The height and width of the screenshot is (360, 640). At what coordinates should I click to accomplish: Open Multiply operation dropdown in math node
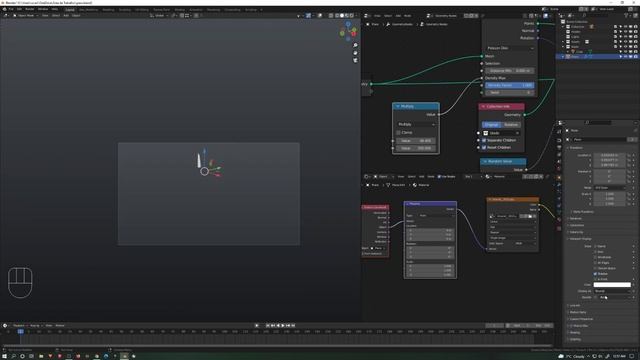click(416, 124)
